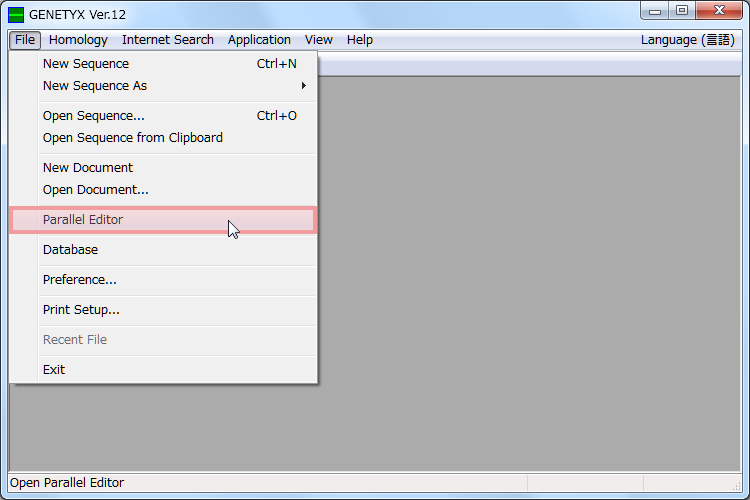Close the GENETYX window

tap(719, 11)
